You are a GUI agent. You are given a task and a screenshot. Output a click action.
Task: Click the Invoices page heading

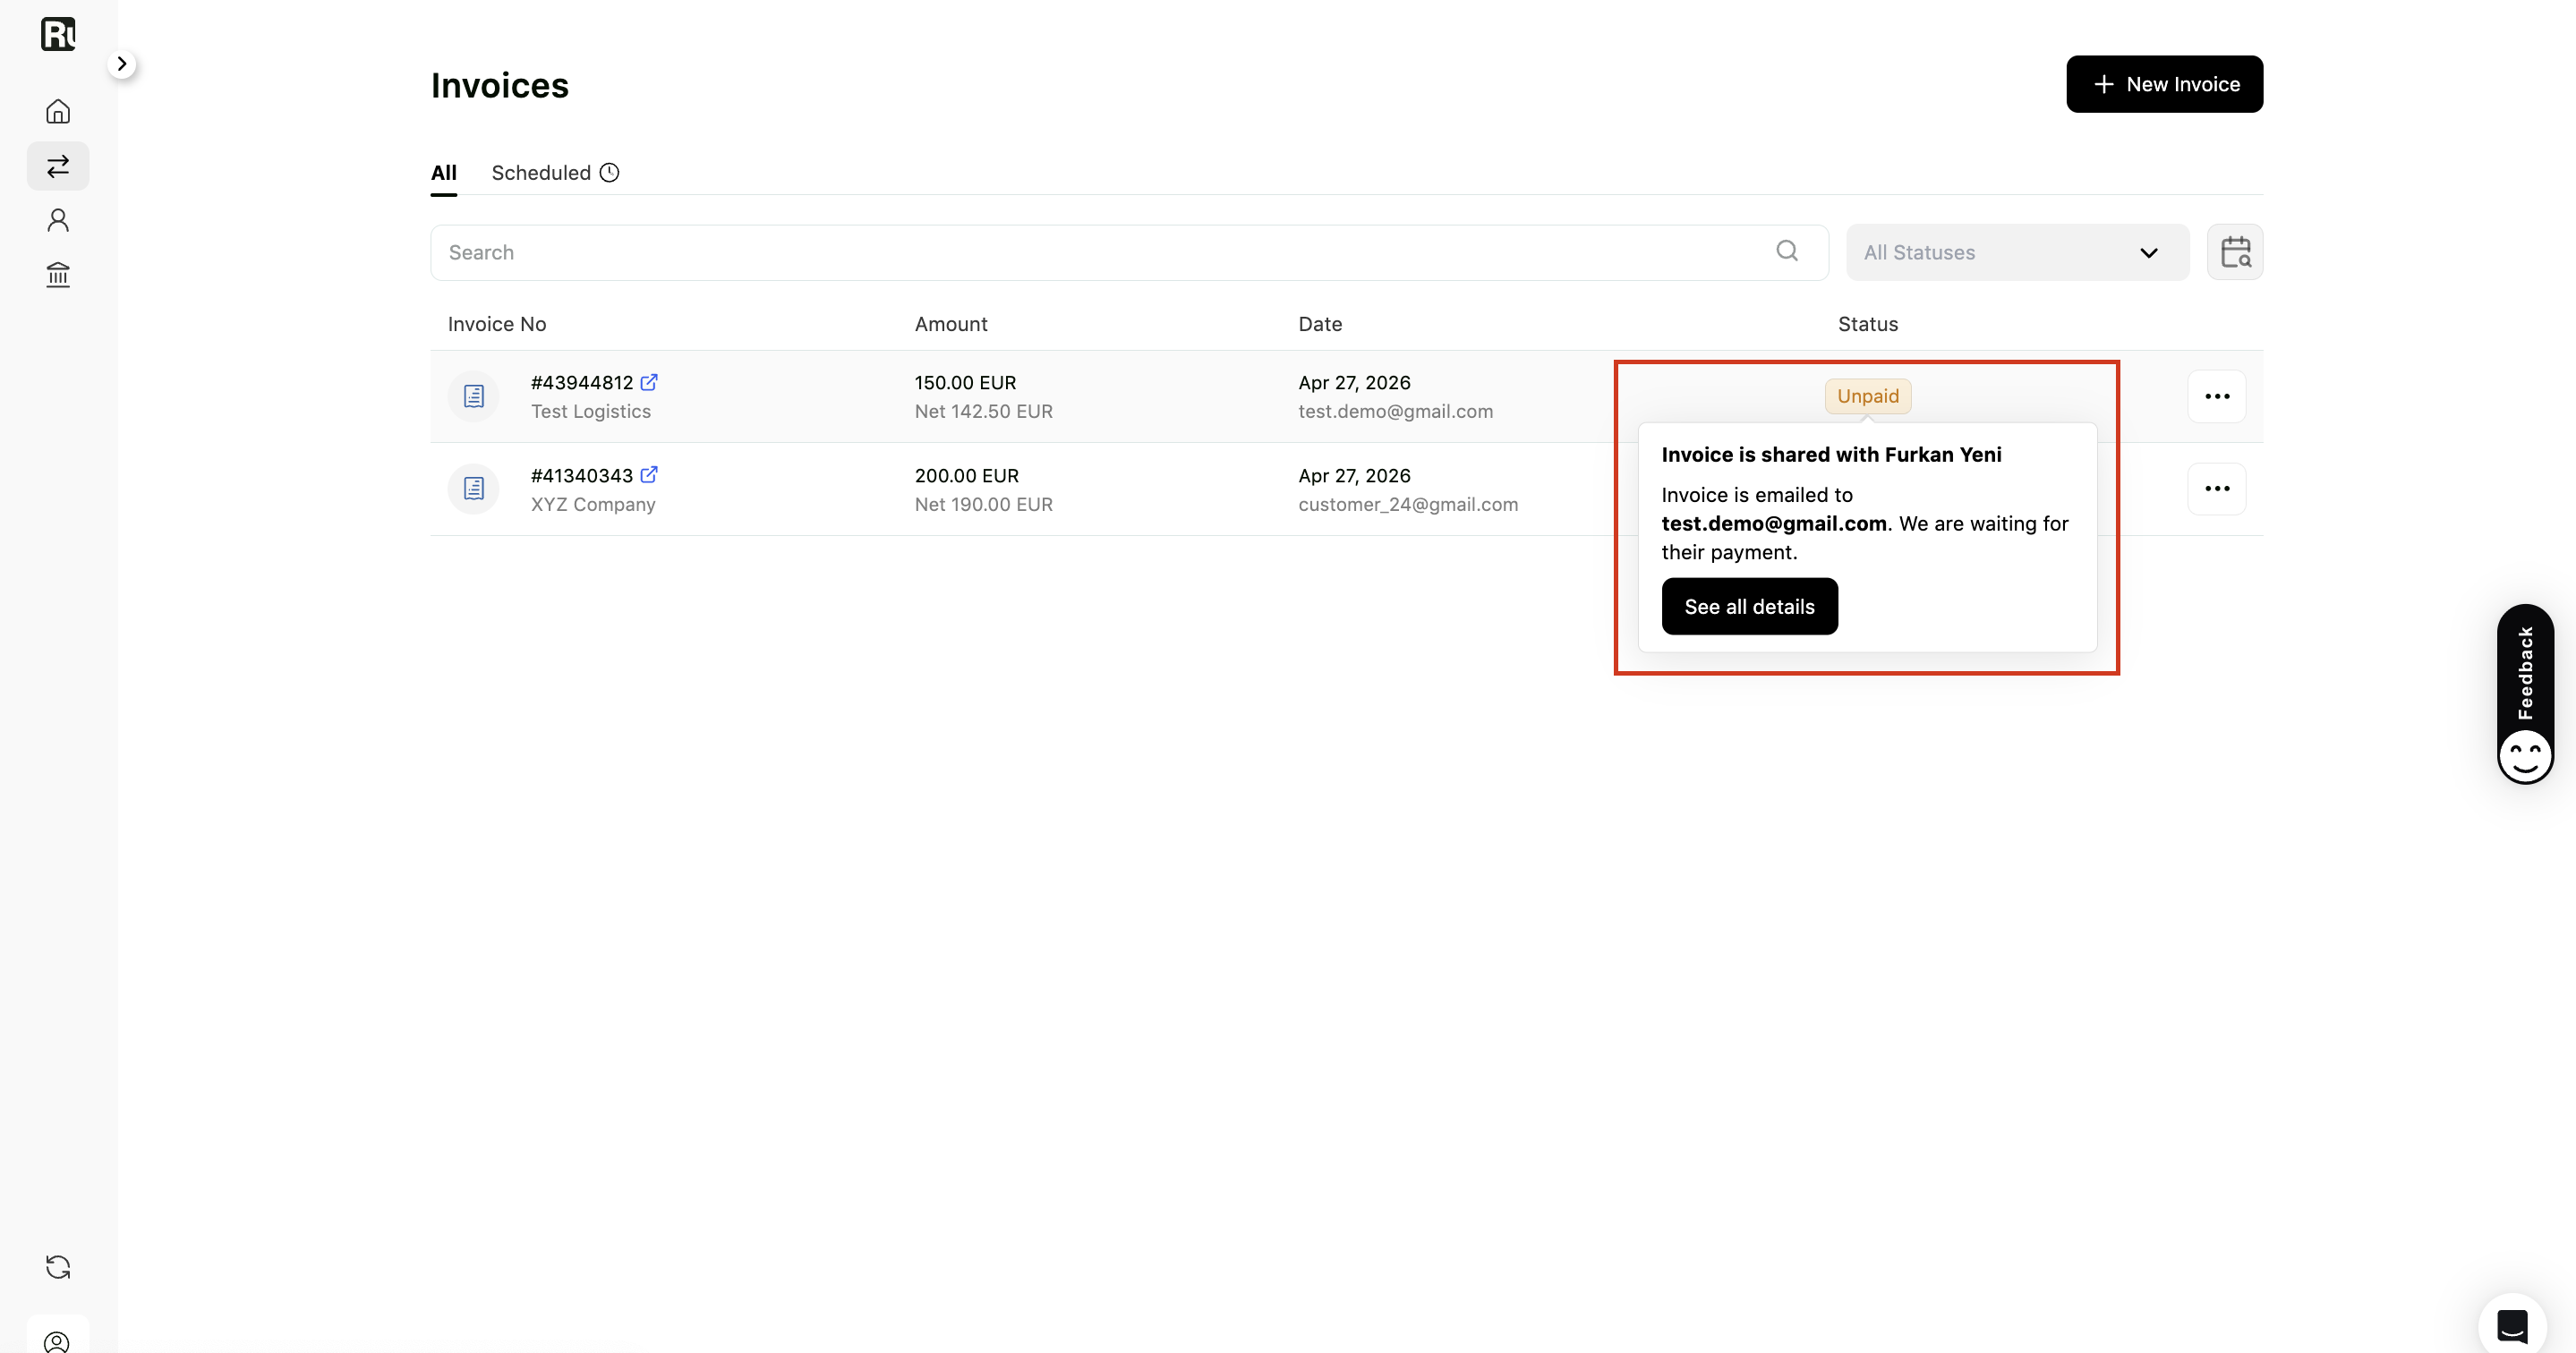(x=500, y=85)
